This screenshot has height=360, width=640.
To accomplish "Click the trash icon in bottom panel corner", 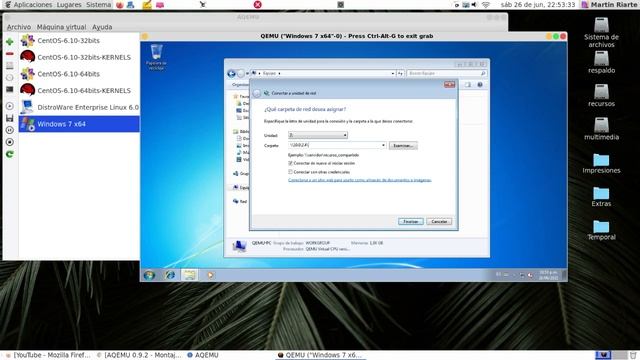I will [633, 355].
